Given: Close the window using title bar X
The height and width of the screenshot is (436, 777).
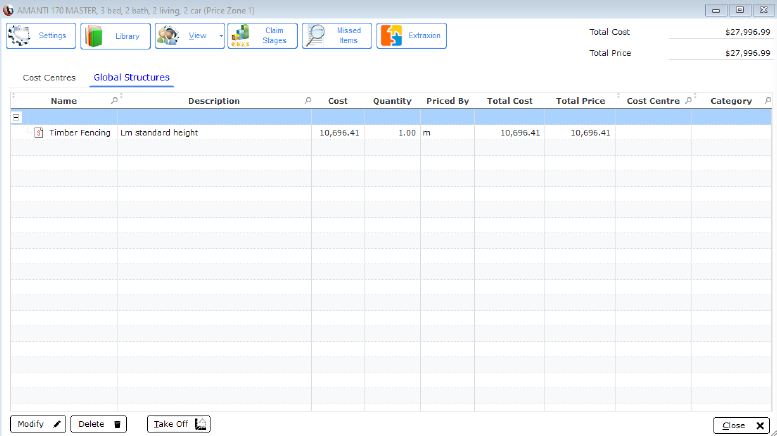Looking at the screenshot, I should [764, 10].
